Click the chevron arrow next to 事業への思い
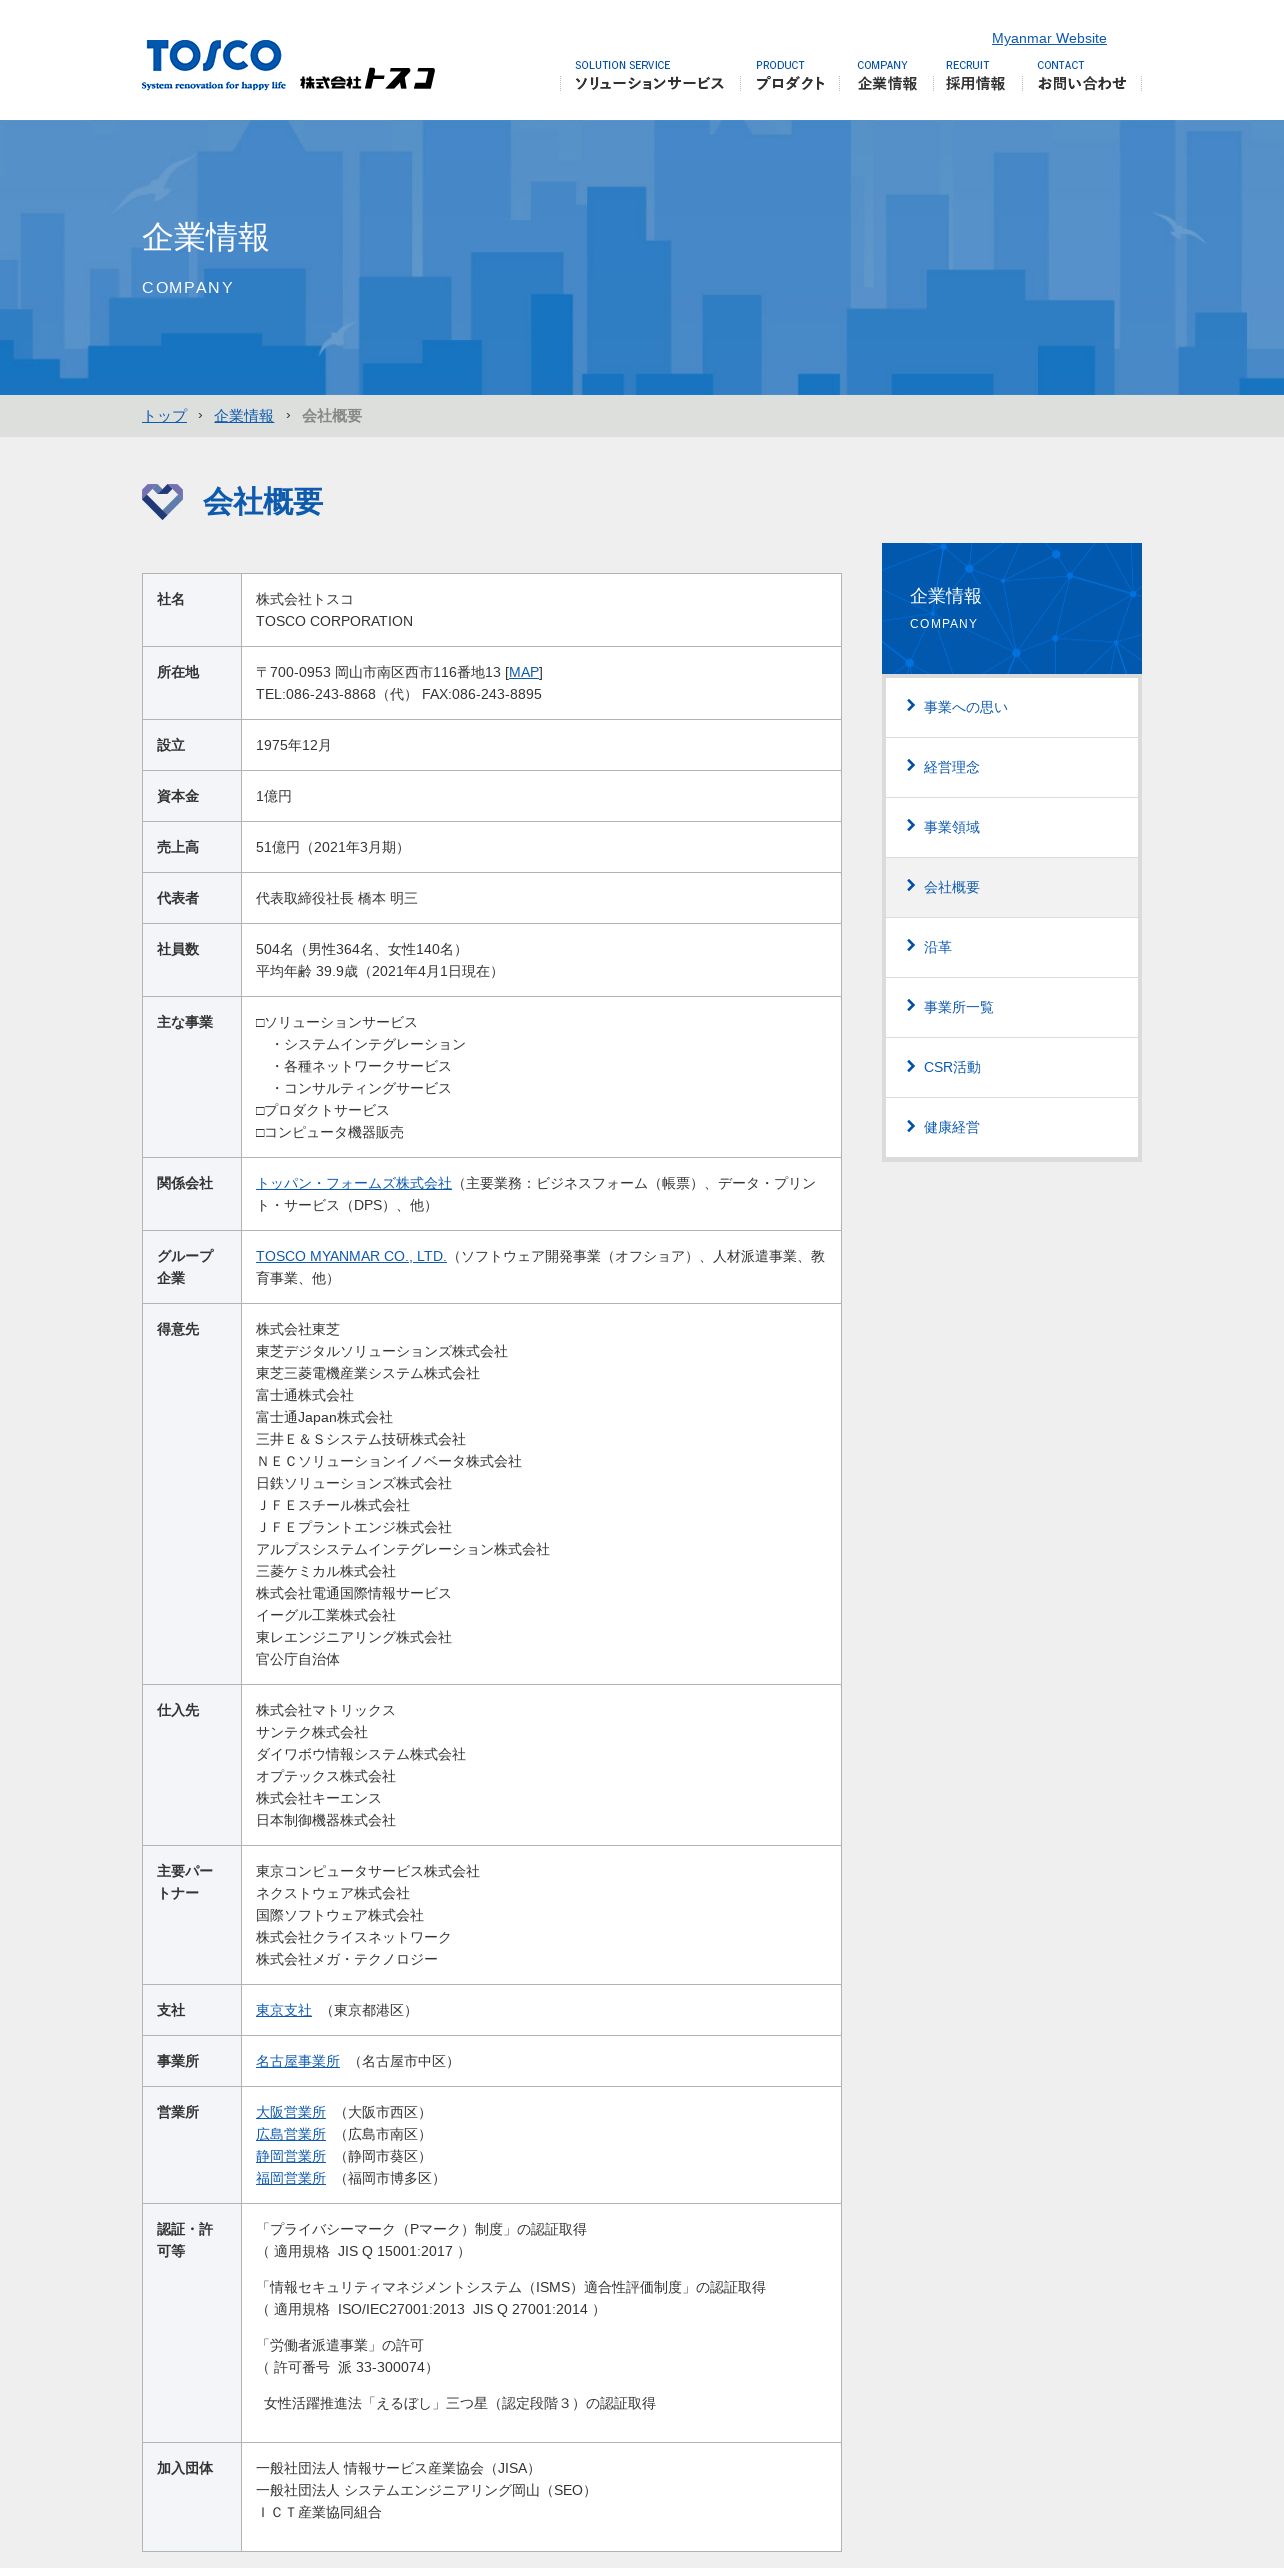Screen dimensions: 1284x2568 click(911, 706)
